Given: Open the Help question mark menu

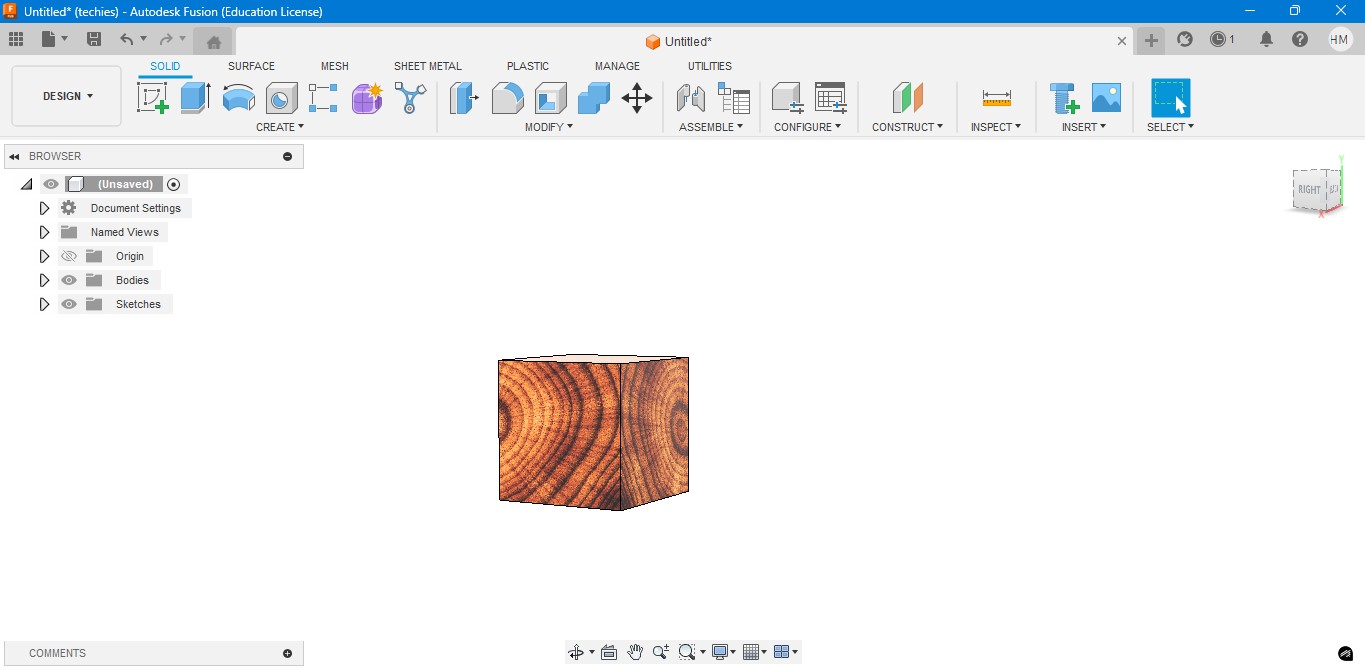Looking at the screenshot, I should [1300, 39].
